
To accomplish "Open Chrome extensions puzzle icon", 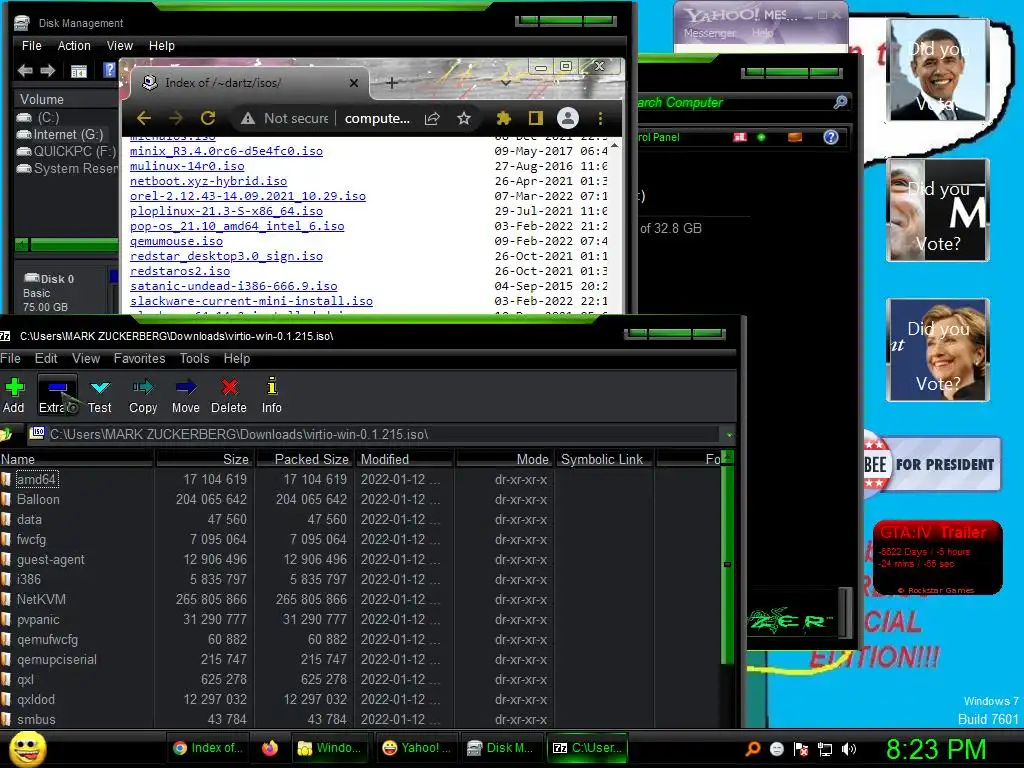I will 504,118.
